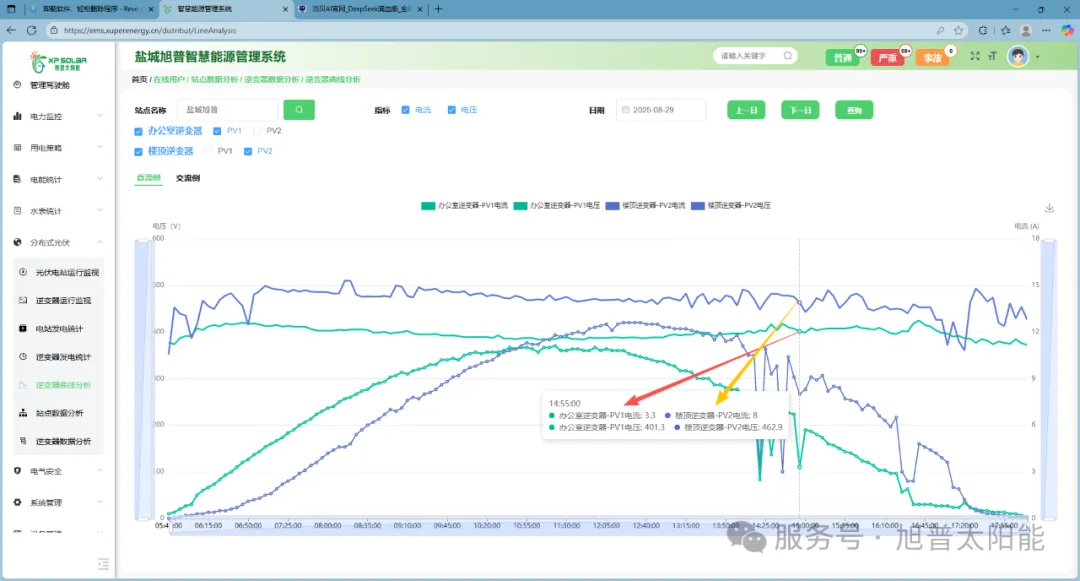The width and height of the screenshot is (1080, 581).
Task: Open 站点数据分析 in the sidebar
Action: point(62,412)
